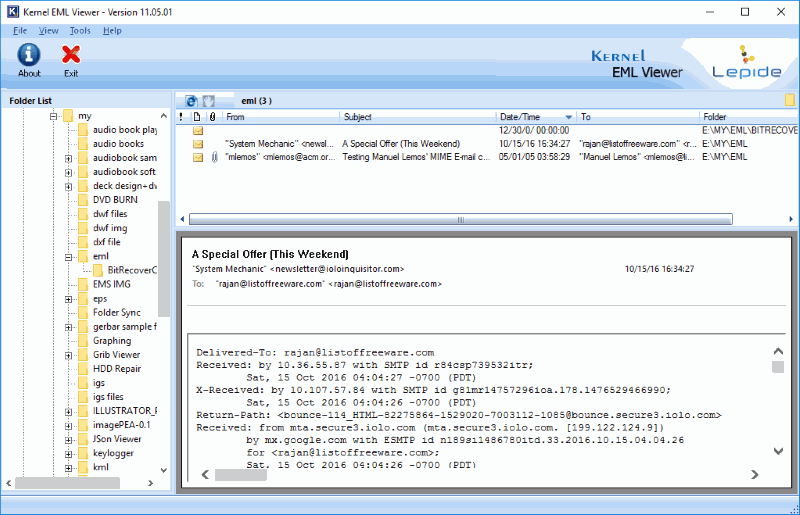Open the File menu
This screenshot has height=515, width=800.
20,31
